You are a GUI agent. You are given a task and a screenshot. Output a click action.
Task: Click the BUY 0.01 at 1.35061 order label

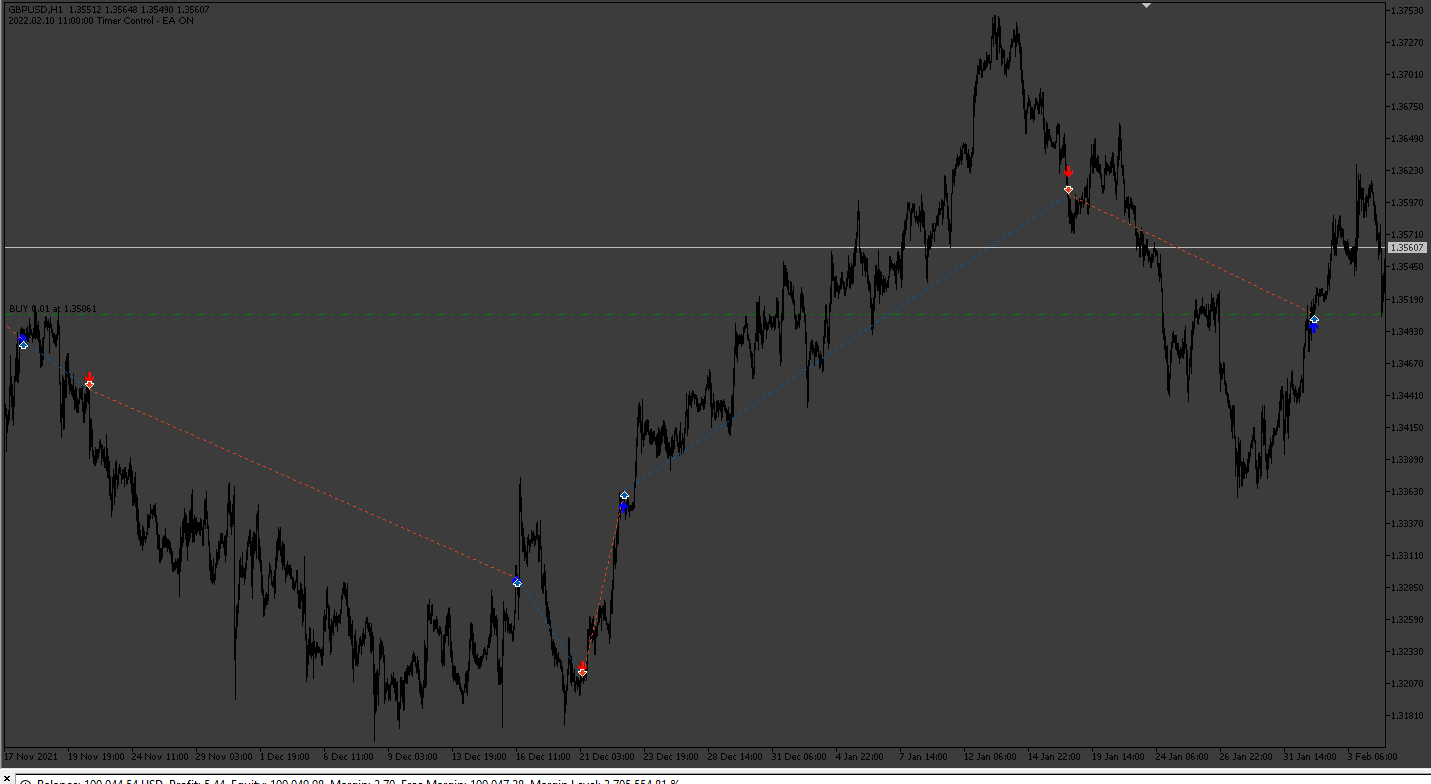(x=53, y=309)
